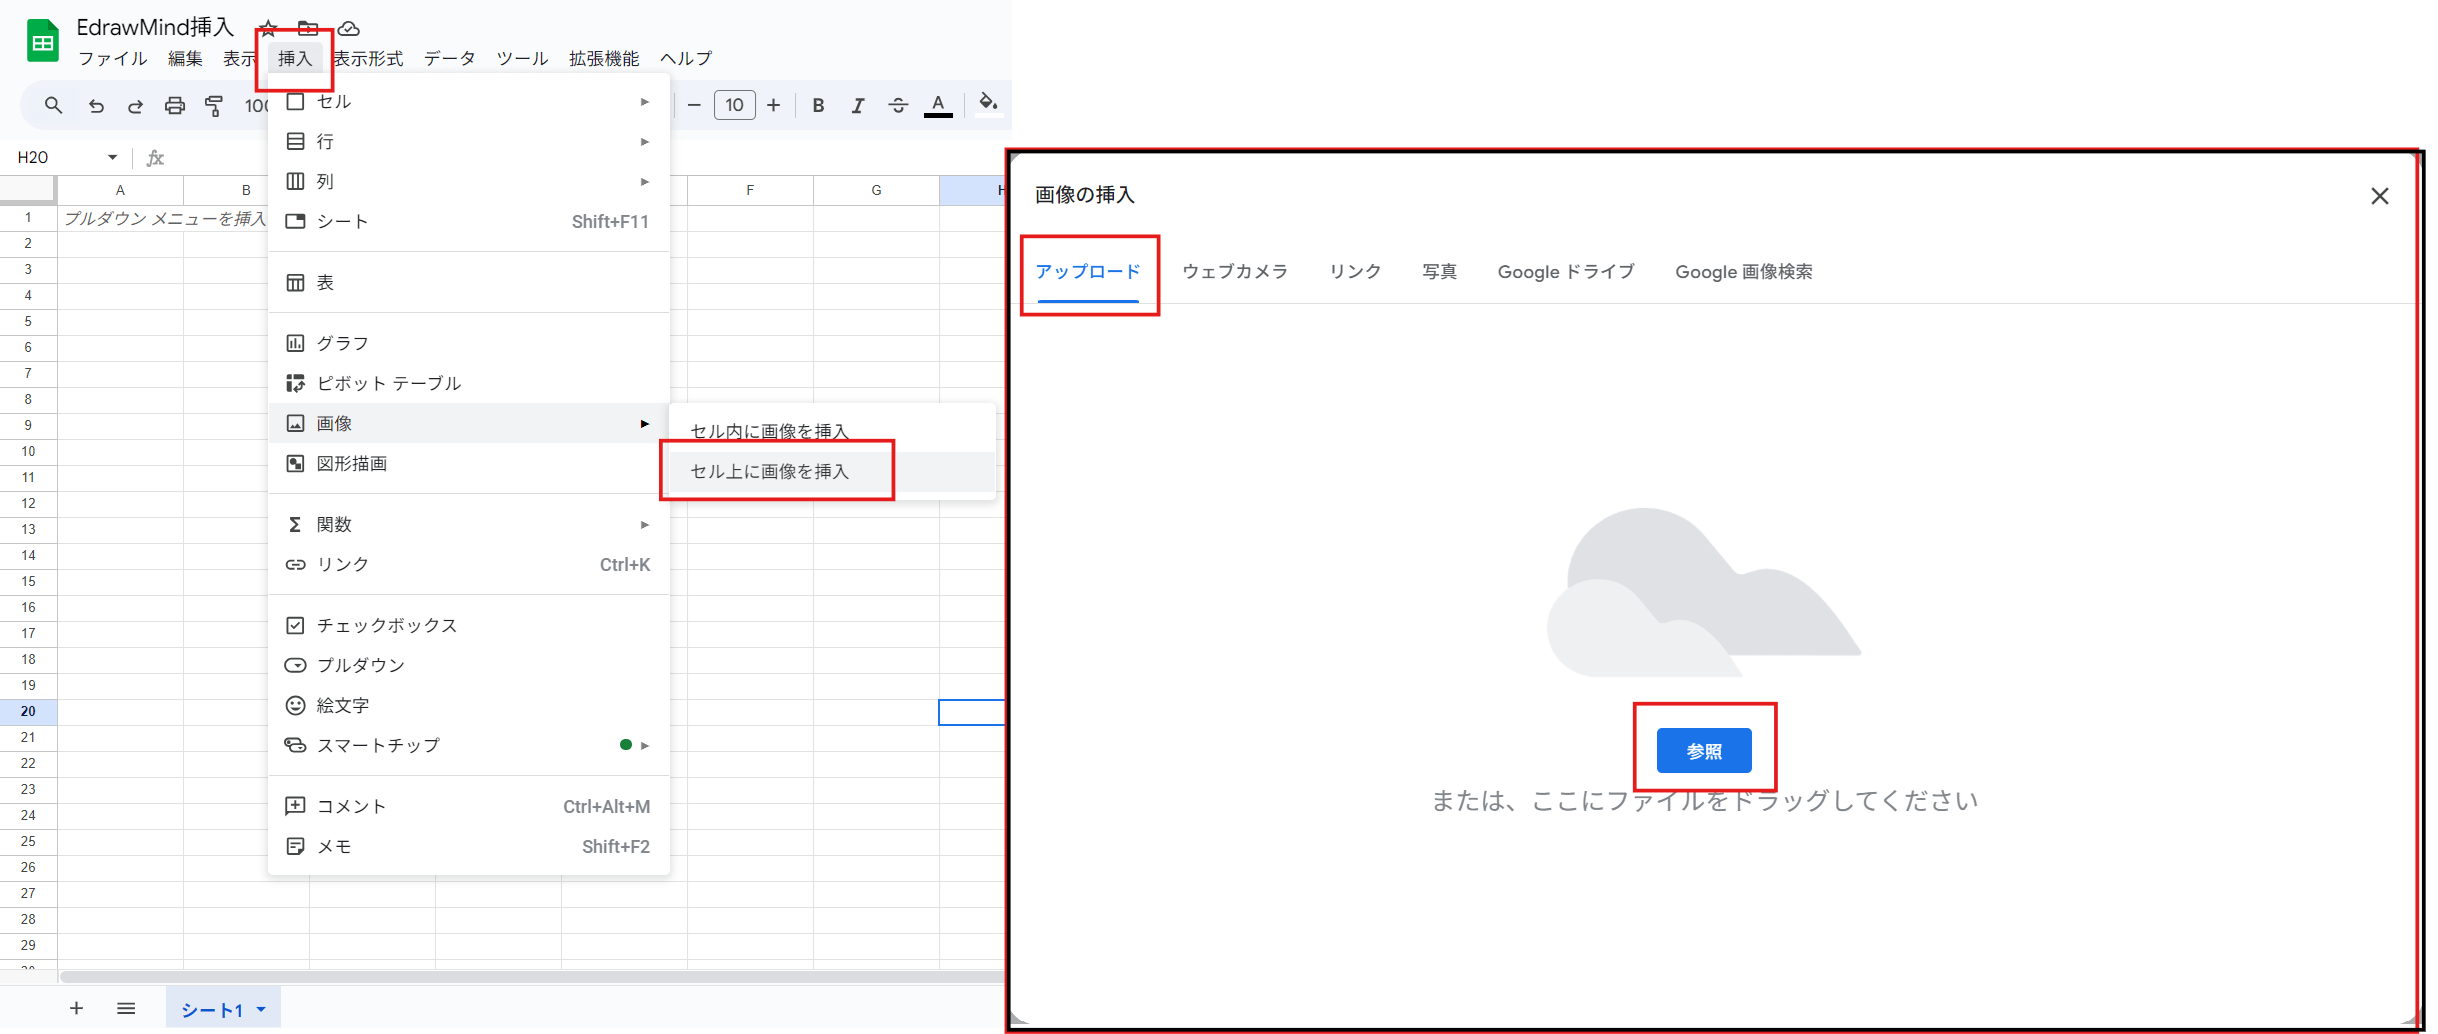Open the 拡張機能 menu
This screenshot has height=1034, width=2438.
point(604,58)
